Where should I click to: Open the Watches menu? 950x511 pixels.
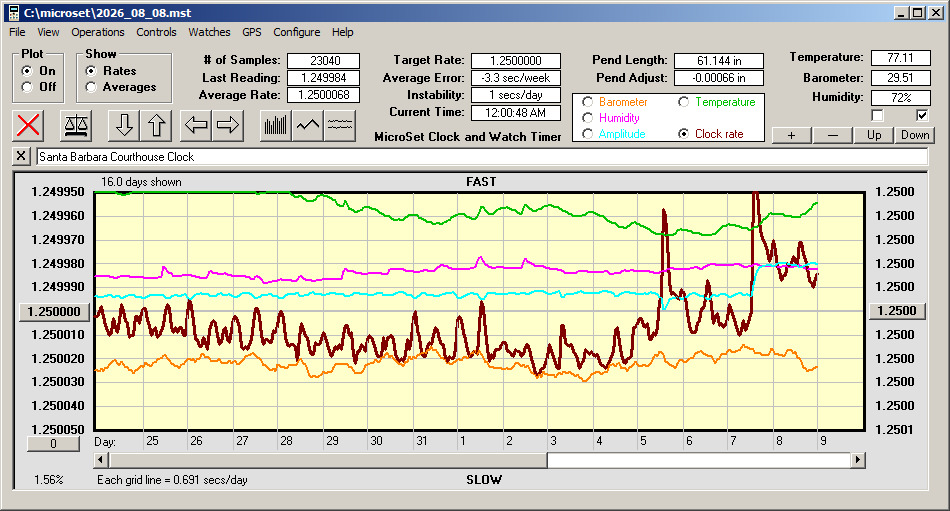coord(209,32)
